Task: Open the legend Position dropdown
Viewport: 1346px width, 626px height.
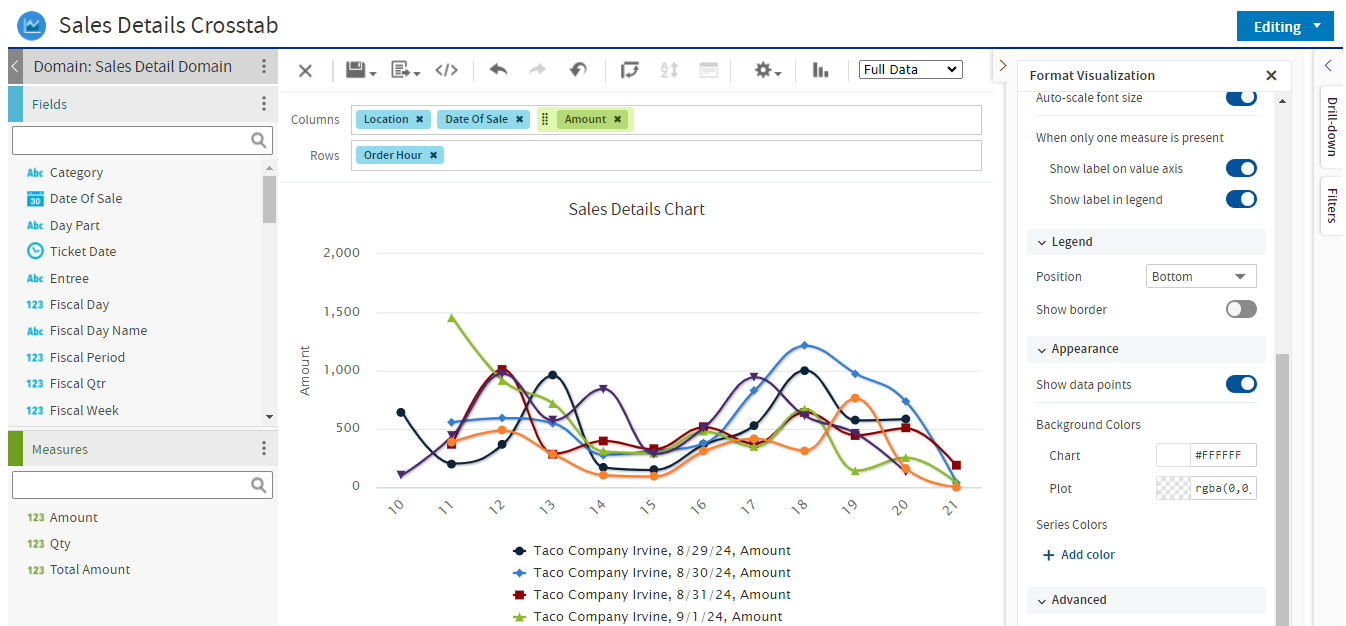Action: [1201, 276]
